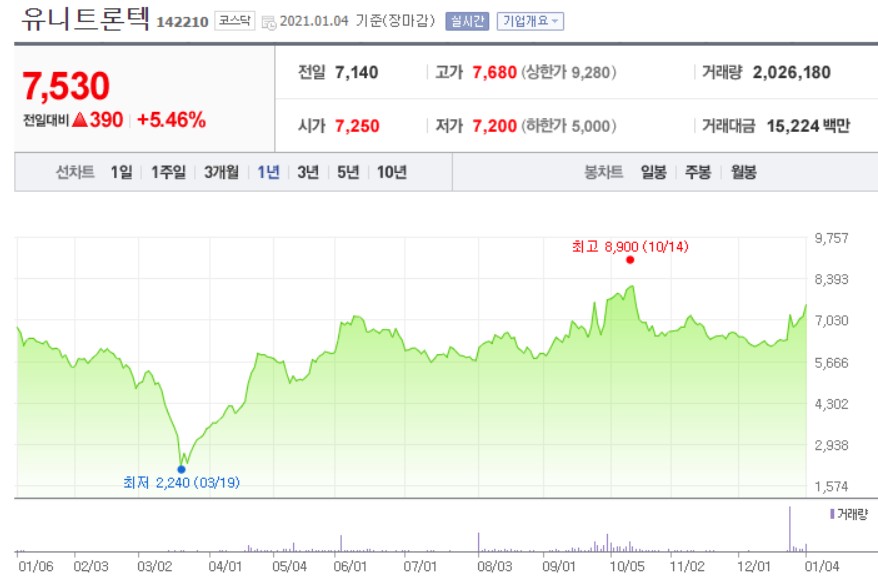Click the current price 7,530
Viewport: 878px width, 587px height.
66,86
